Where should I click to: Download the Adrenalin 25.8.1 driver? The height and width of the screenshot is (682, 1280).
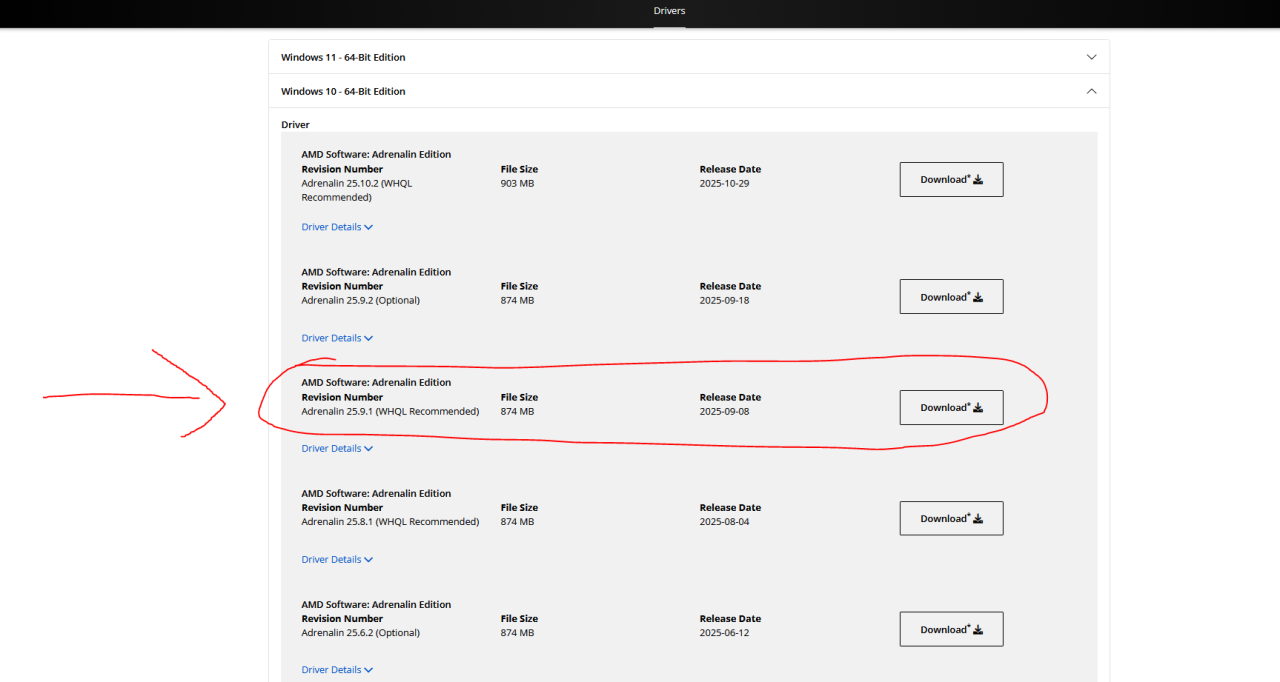click(x=951, y=519)
